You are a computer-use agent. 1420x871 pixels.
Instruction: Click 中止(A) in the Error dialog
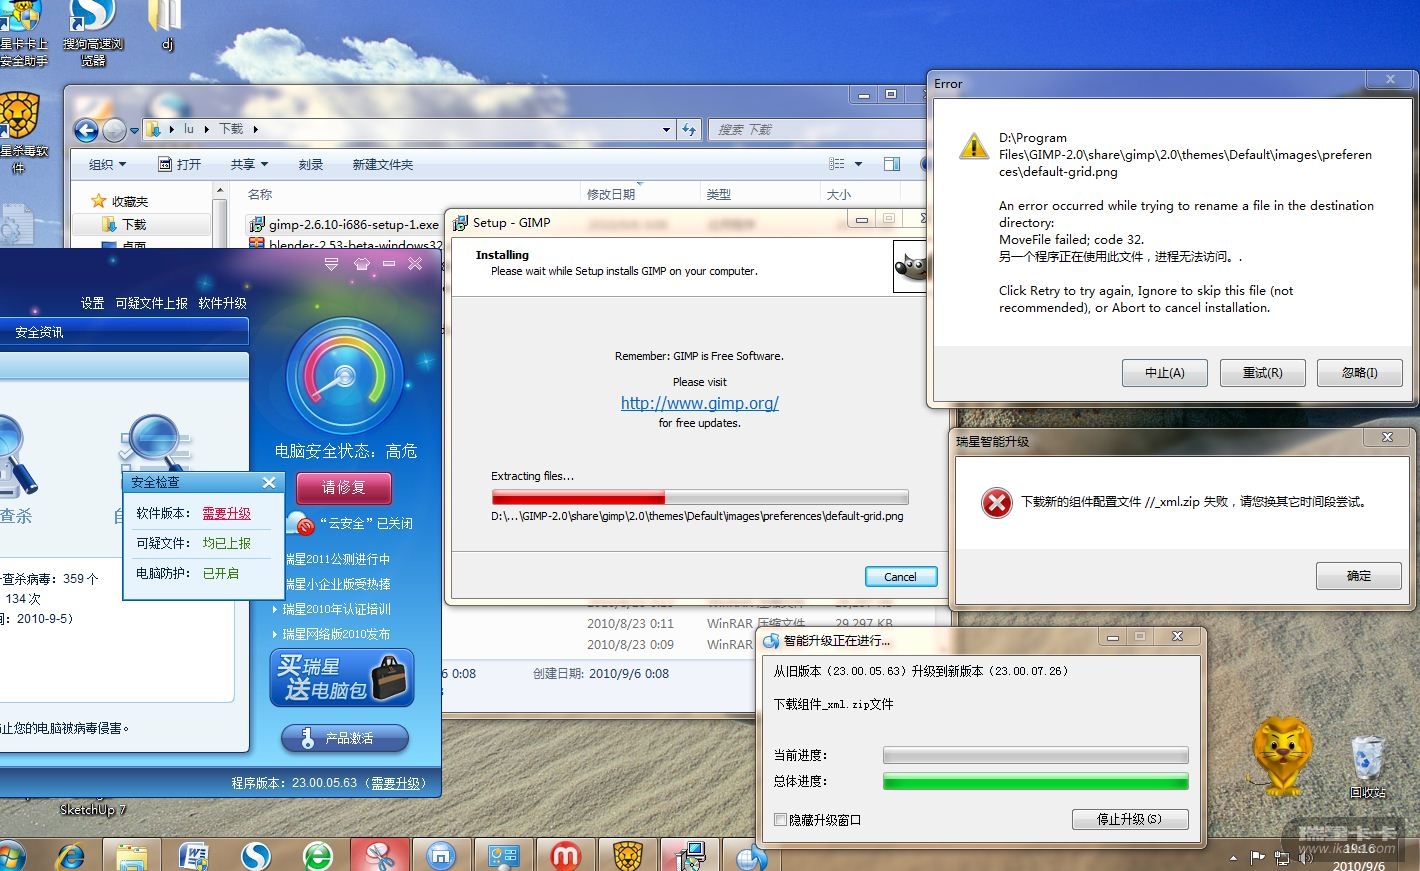pos(1164,373)
